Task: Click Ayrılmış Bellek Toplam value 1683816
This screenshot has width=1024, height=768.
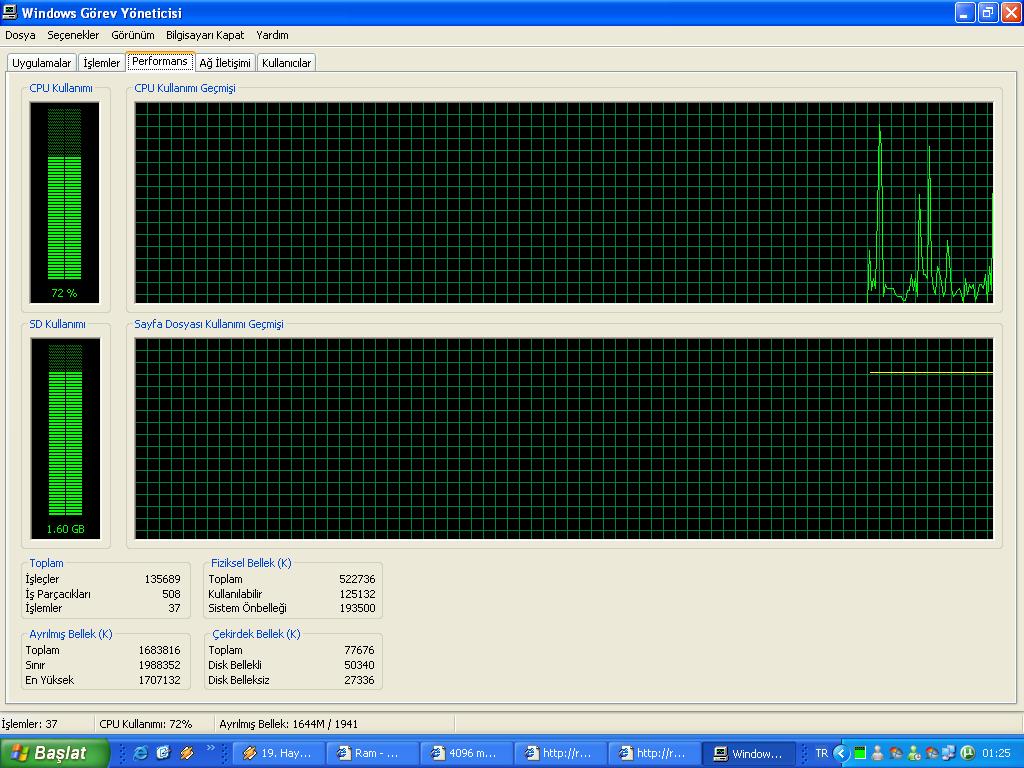Action: click(x=159, y=650)
